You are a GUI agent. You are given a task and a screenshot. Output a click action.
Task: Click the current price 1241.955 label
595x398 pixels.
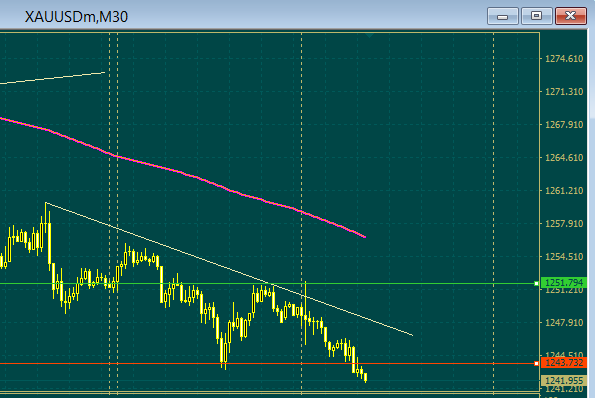[x=564, y=381]
